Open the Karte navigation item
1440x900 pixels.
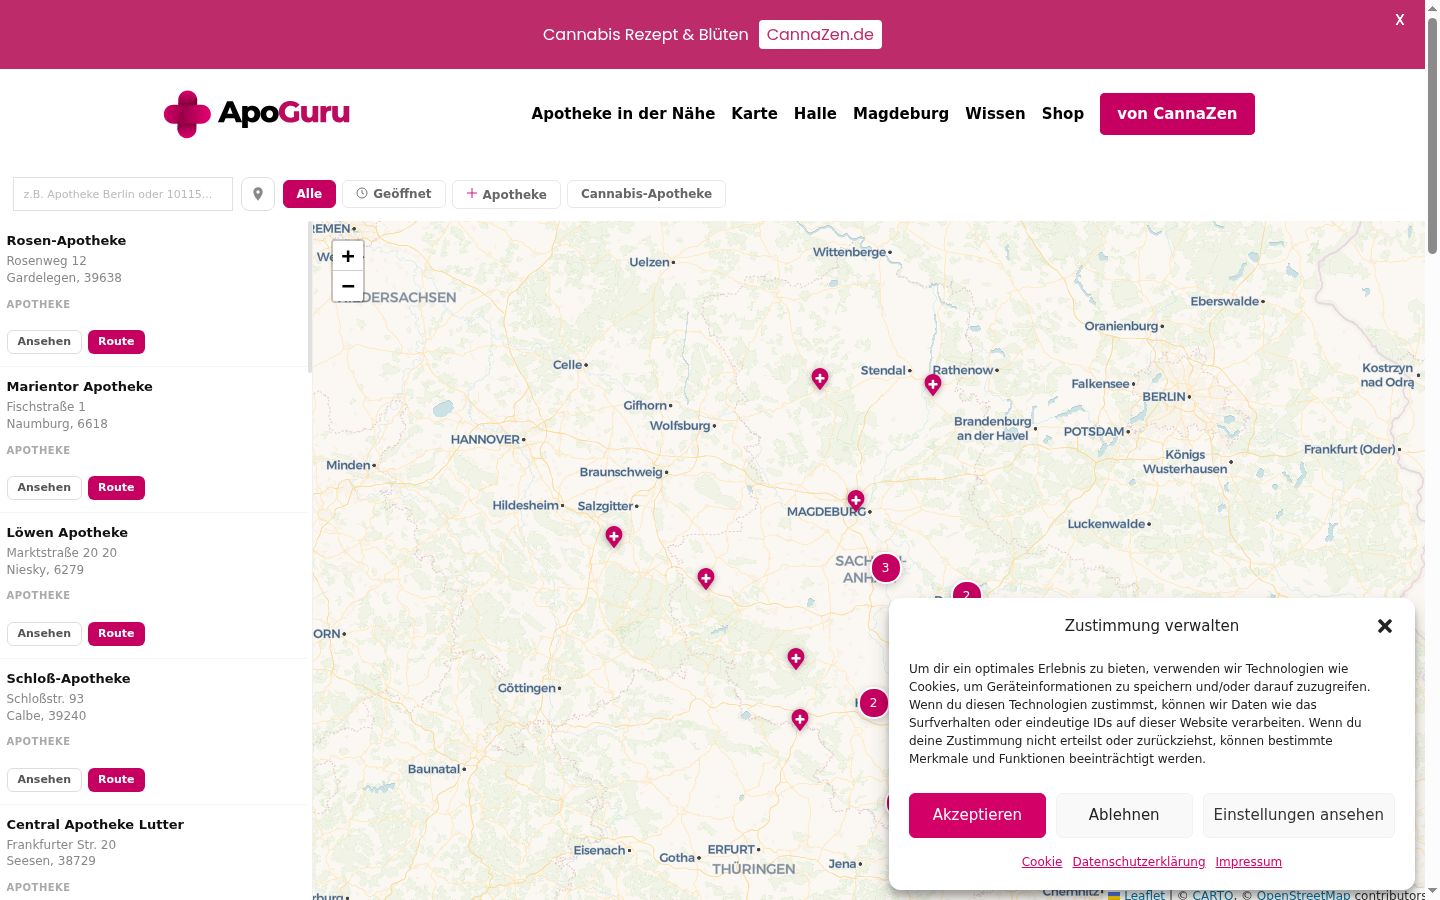coord(755,114)
